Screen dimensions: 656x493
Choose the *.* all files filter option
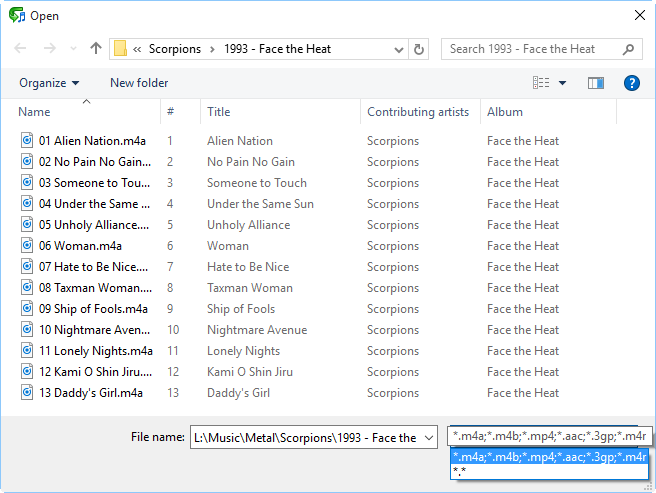[x=549, y=472]
